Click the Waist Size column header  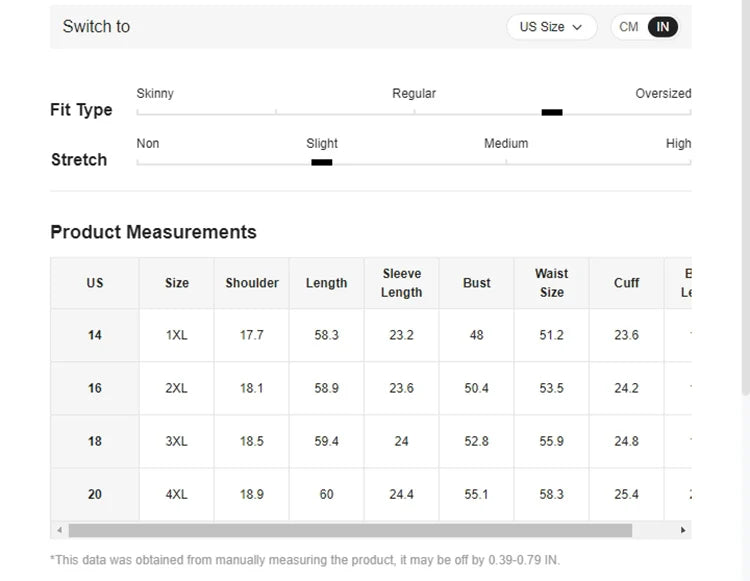coord(551,283)
